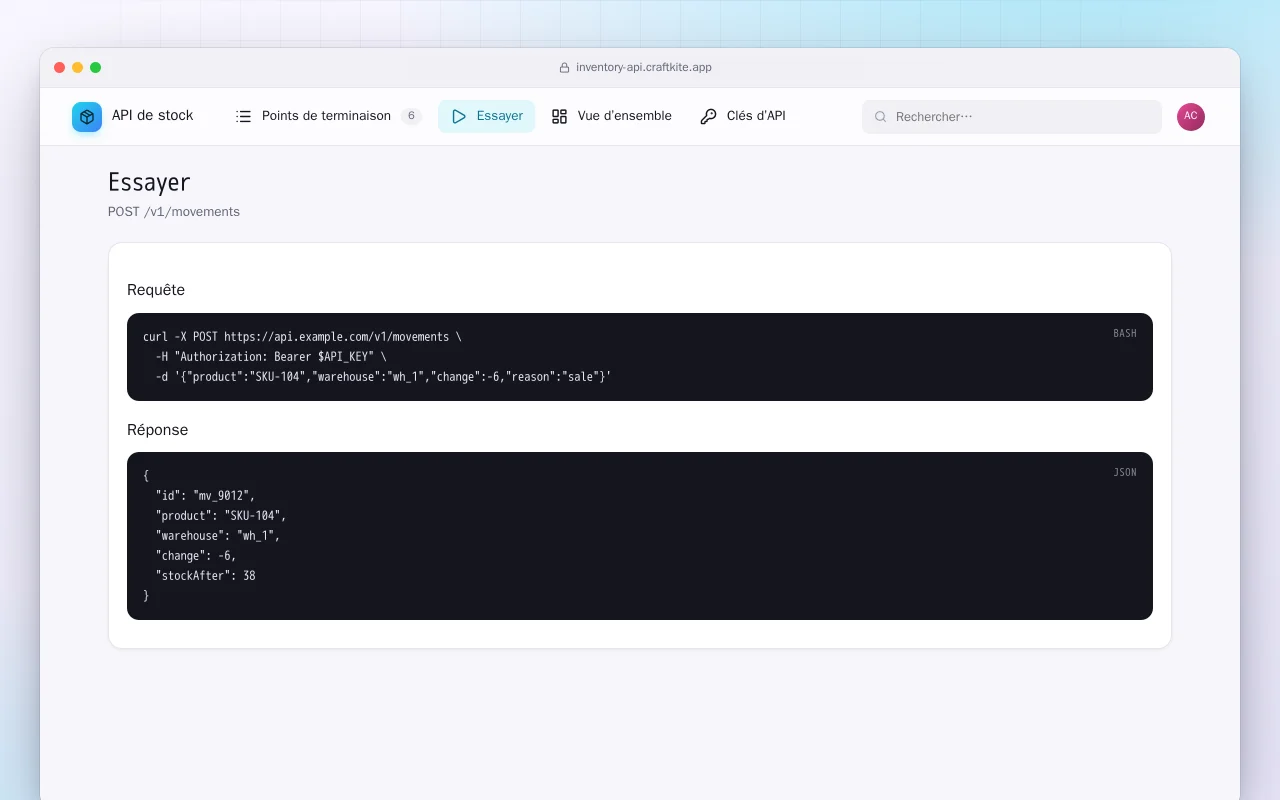The height and width of the screenshot is (800, 1280).
Task: Click the POST /v1/movements subtitle
Action: coord(174,212)
